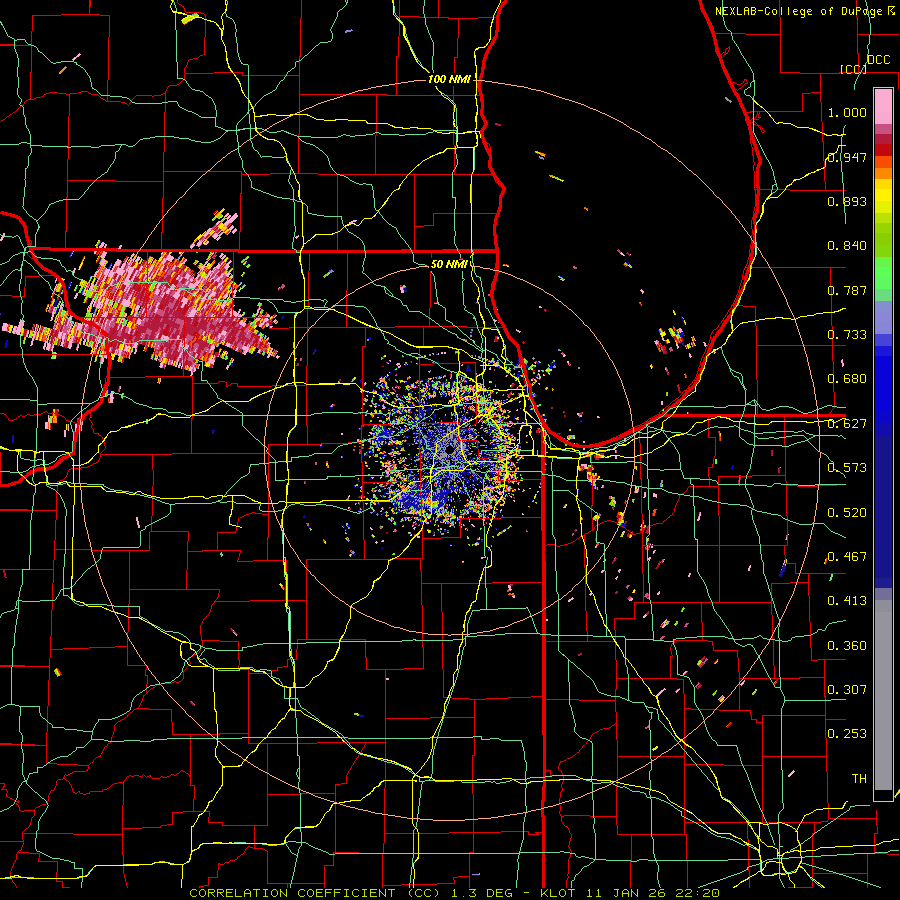Click the yellow segment of the color bar

click(x=883, y=196)
